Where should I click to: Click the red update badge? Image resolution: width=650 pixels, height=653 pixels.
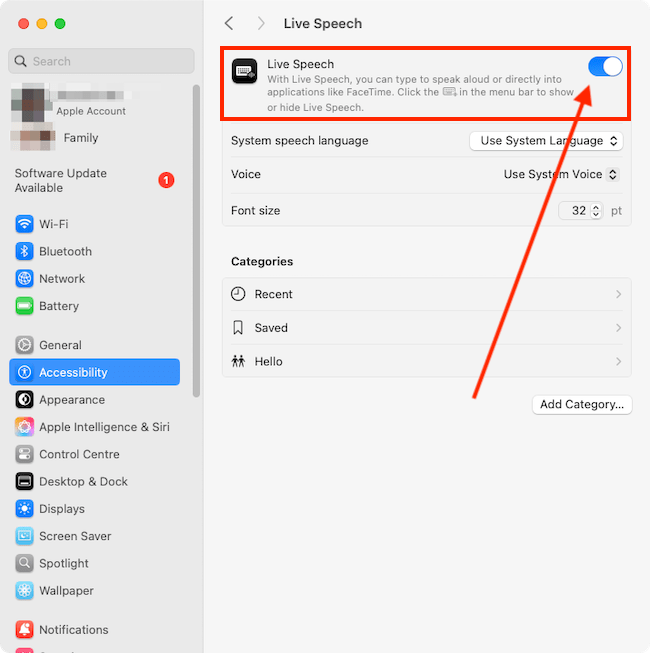tap(166, 180)
